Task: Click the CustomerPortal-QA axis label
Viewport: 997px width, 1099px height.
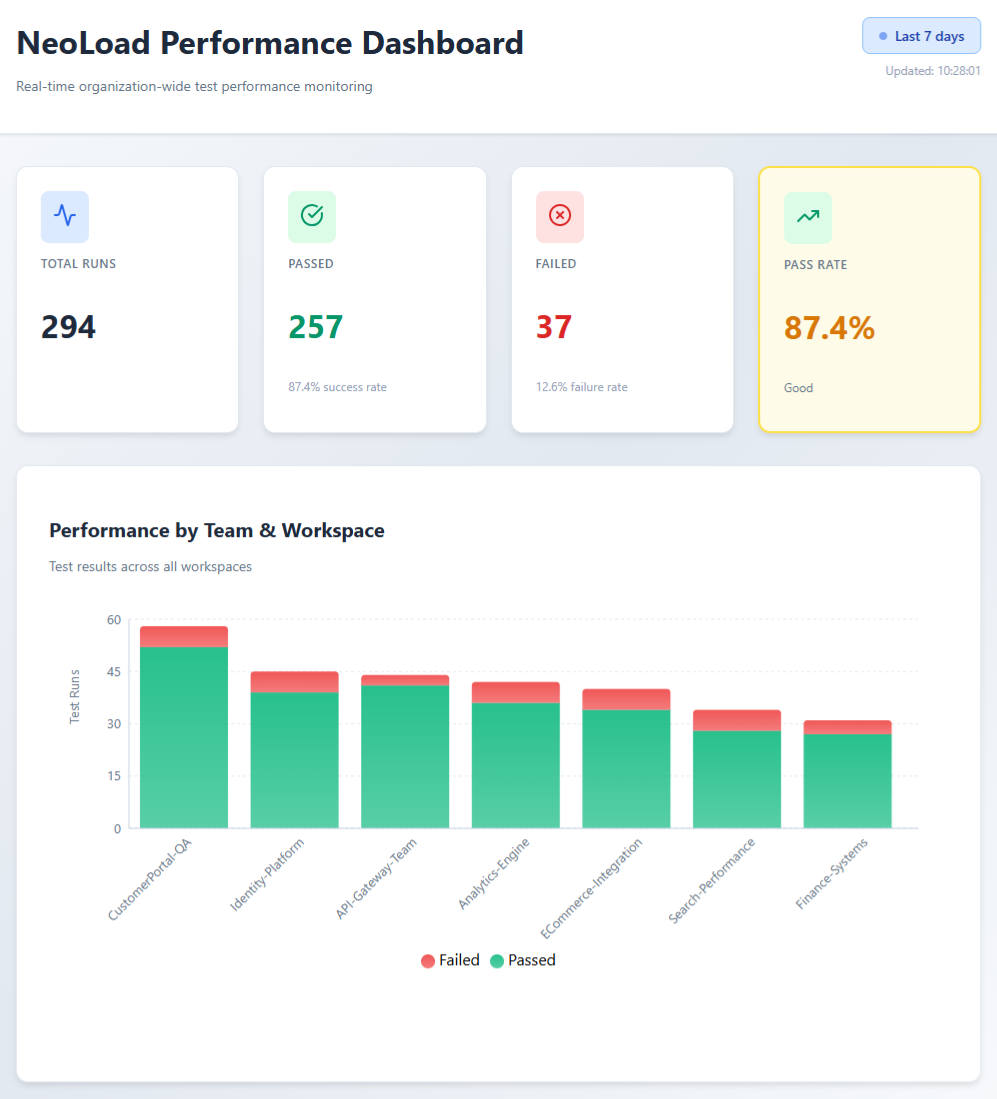Action: [149, 880]
